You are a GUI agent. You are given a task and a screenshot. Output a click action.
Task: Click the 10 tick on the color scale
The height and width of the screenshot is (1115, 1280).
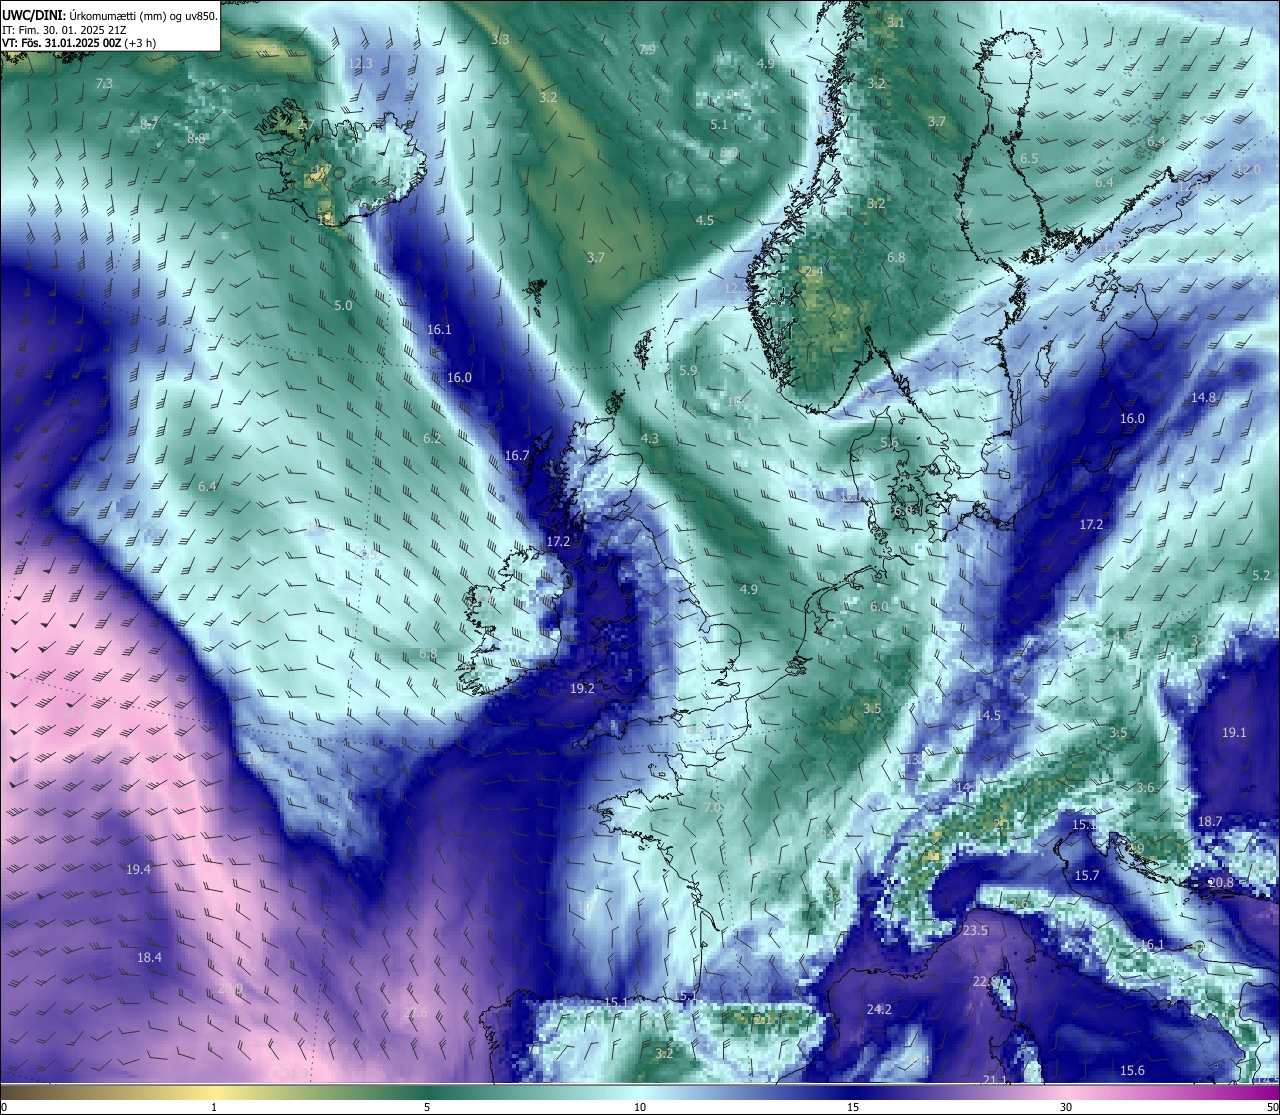[x=640, y=1107]
